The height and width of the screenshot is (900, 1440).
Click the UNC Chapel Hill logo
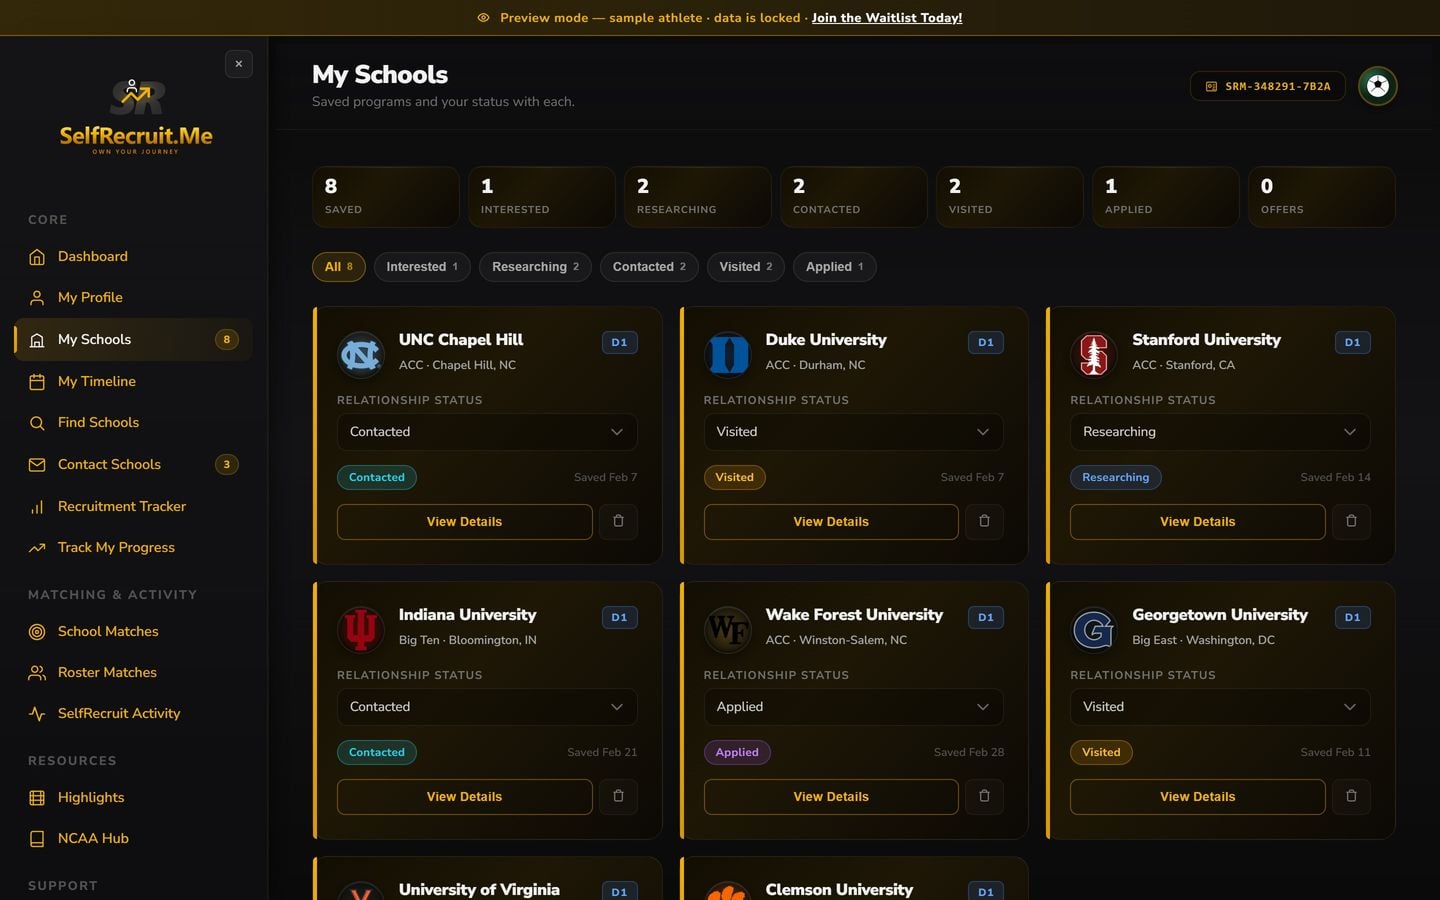click(361, 355)
